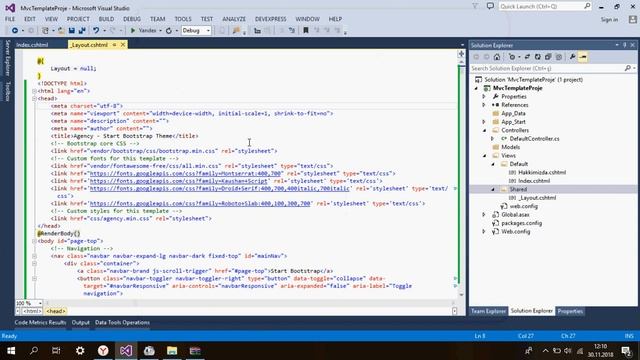Open the Output tab at bottom
The image size is (640, 360).
click(x=80, y=322)
